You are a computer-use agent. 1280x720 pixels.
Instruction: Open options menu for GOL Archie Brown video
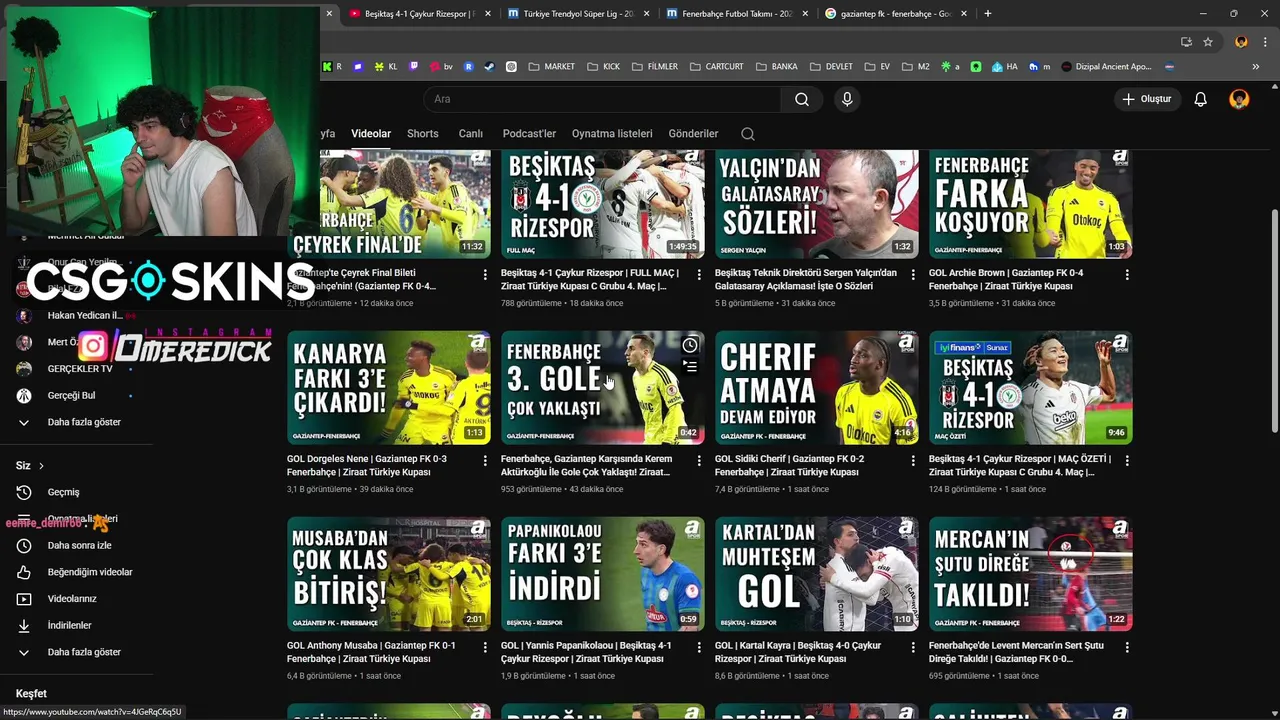[1127, 274]
